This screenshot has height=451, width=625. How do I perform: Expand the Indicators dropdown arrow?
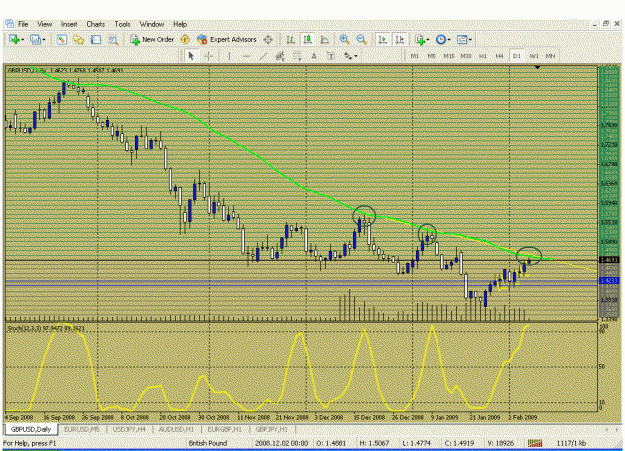pyautogui.click(x=428, y=40)
